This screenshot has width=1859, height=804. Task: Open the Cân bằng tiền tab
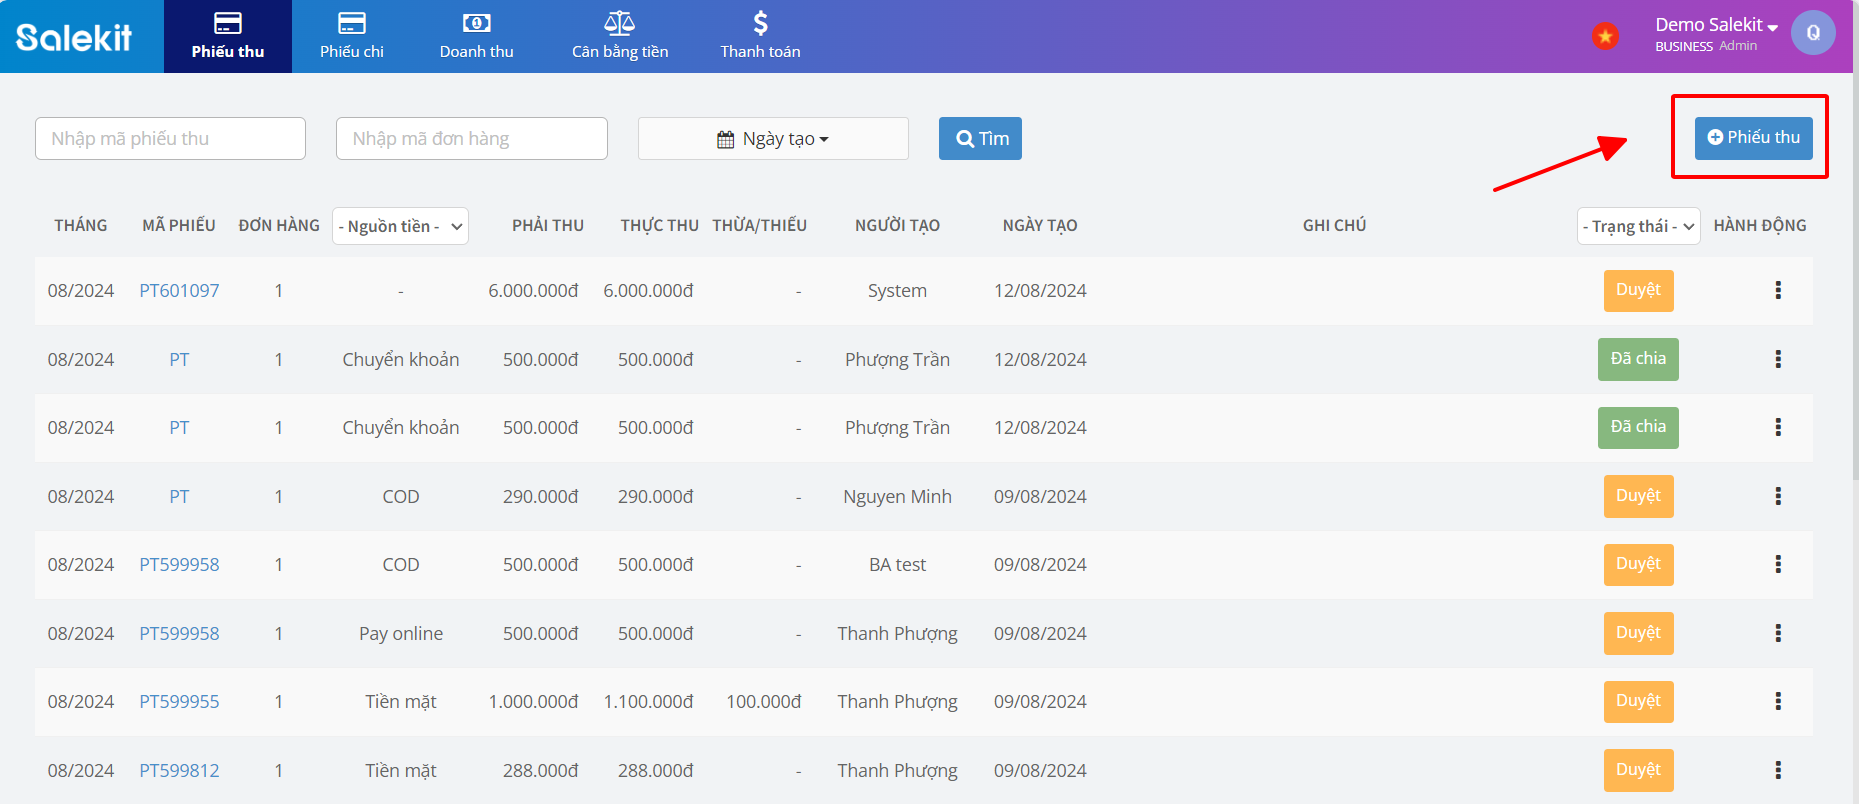(619, 37)
